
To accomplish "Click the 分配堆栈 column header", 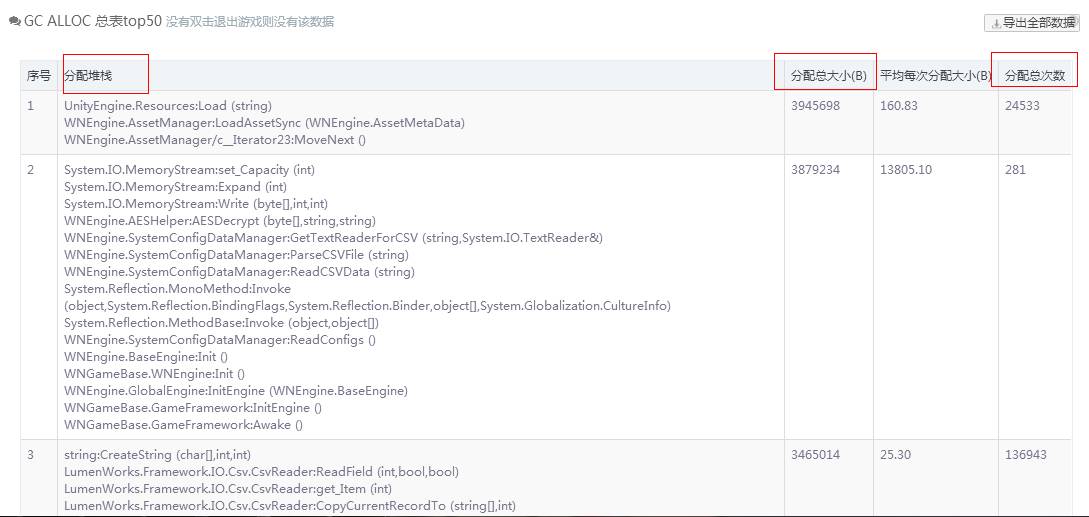I will pyautogui.click(x=88, y=76).
